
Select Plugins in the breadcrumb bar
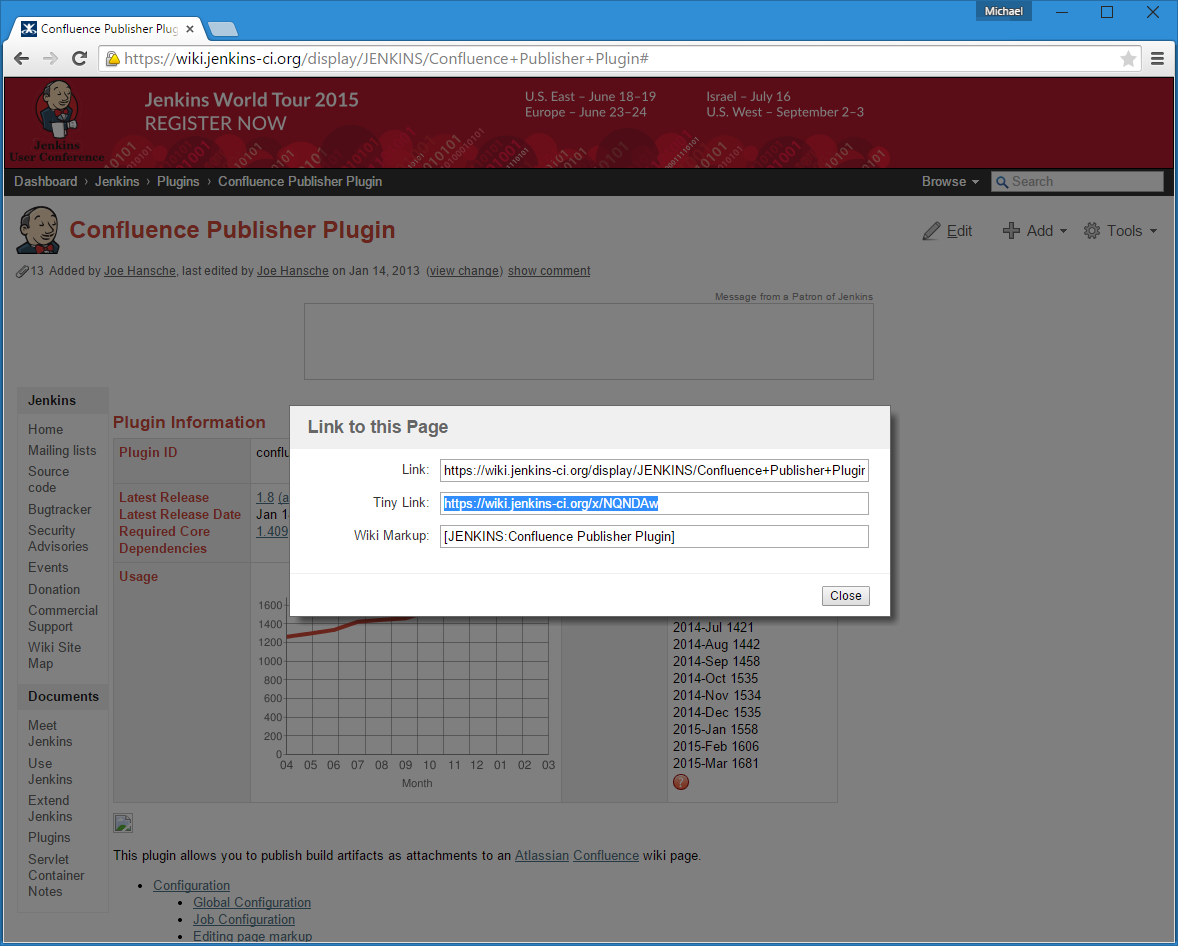[x=178, y=182]
